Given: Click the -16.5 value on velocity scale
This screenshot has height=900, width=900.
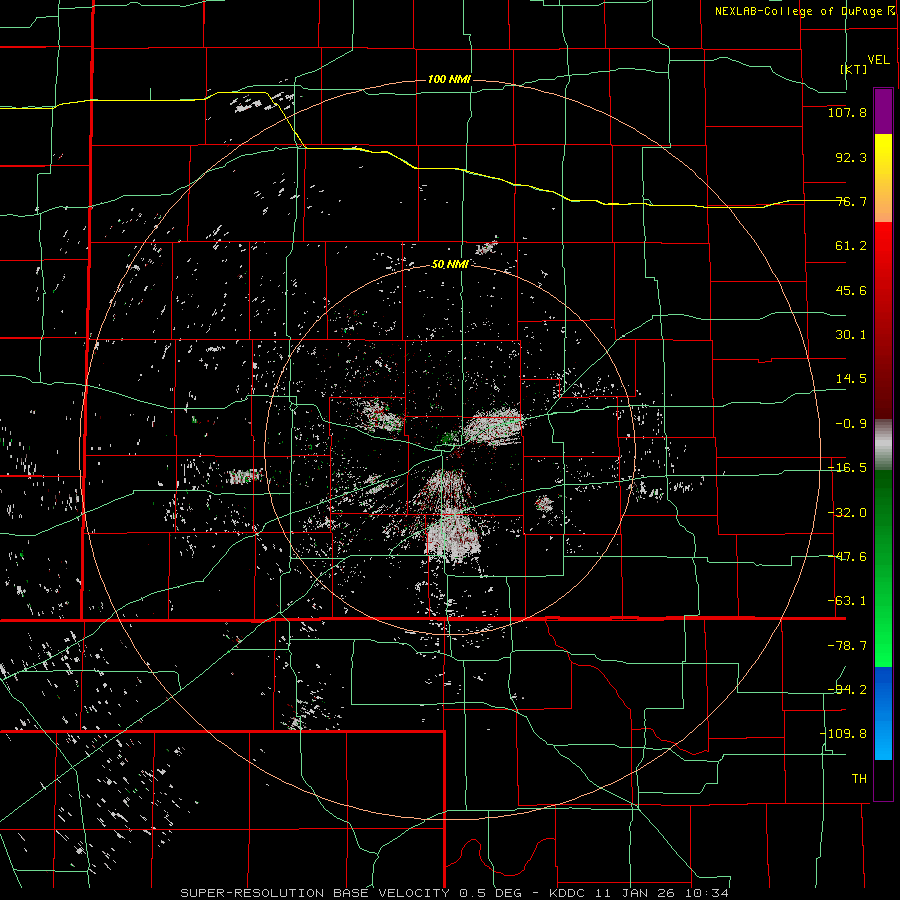Looking at the screenshot, I should pyautogui.click(x=847, y=468).
